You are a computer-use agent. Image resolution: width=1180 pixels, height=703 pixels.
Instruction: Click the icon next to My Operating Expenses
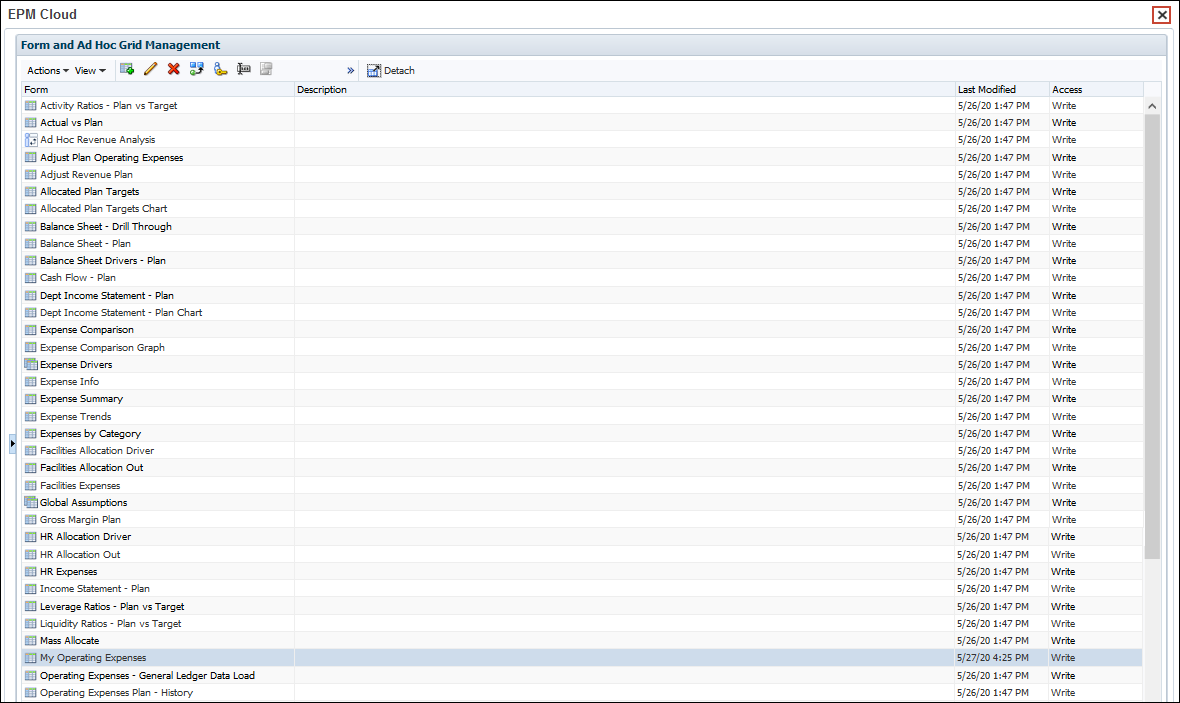(31, 658)
